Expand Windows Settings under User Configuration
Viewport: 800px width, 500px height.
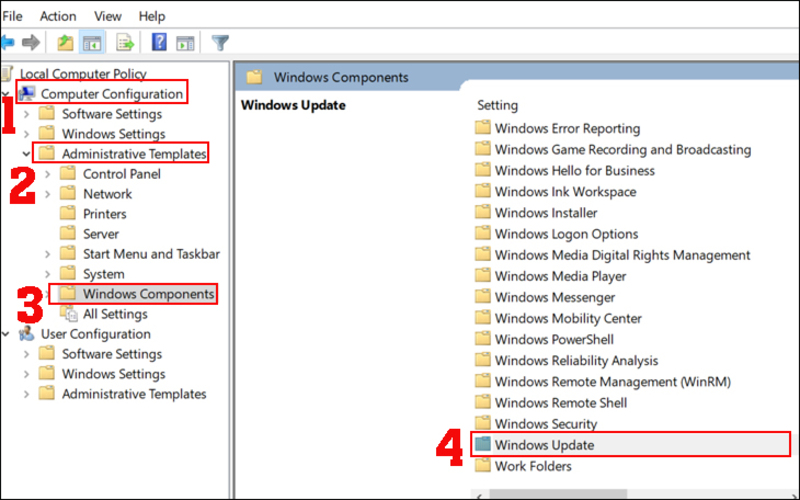[27, 374]
